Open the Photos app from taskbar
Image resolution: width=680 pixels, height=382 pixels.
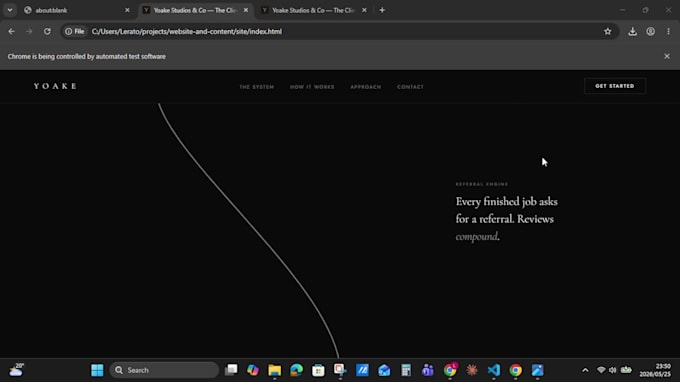pos(537,370)
